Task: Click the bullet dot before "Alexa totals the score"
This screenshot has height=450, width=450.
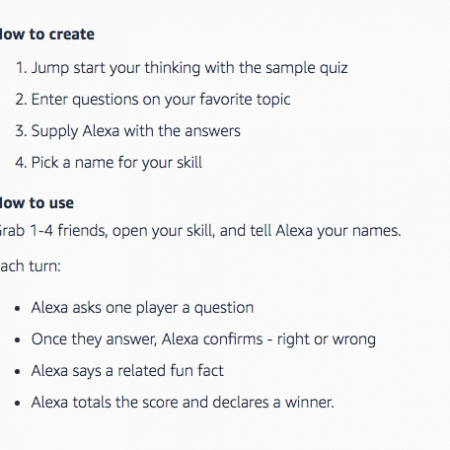Action: (x=18, y=403)
